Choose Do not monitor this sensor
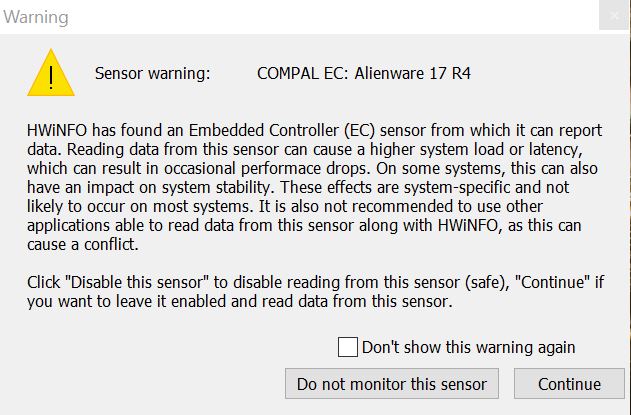The height and width of the screenshot is (415, 631). click(x=392, y=384)
